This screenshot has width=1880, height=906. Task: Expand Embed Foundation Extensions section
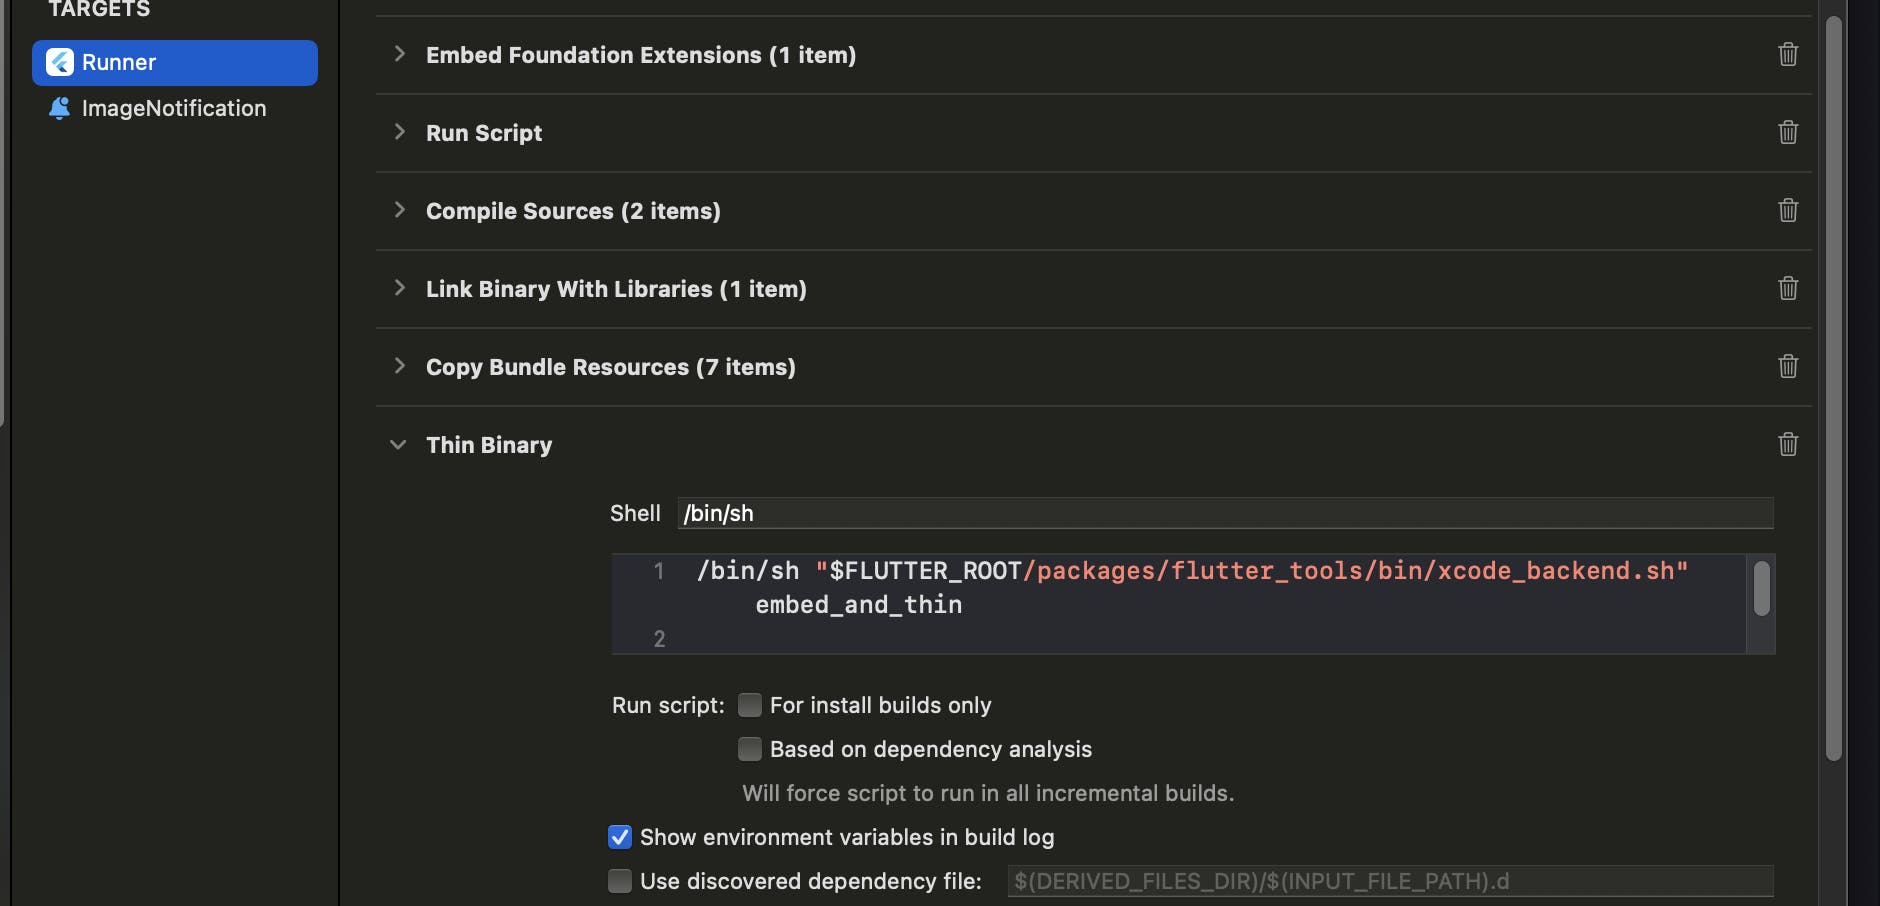pos(399,54)
